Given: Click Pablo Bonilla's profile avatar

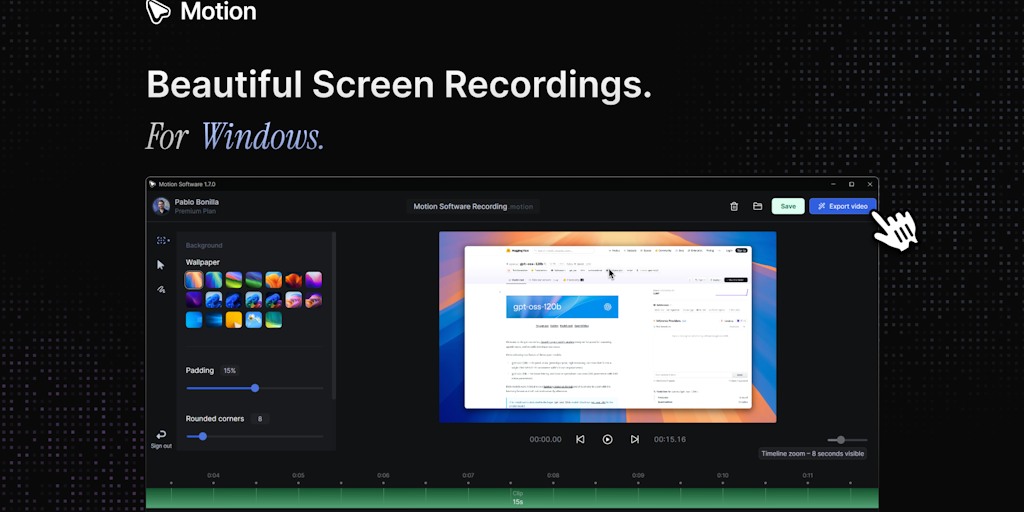Looking at the screenshot, I should tap(161, 206).
